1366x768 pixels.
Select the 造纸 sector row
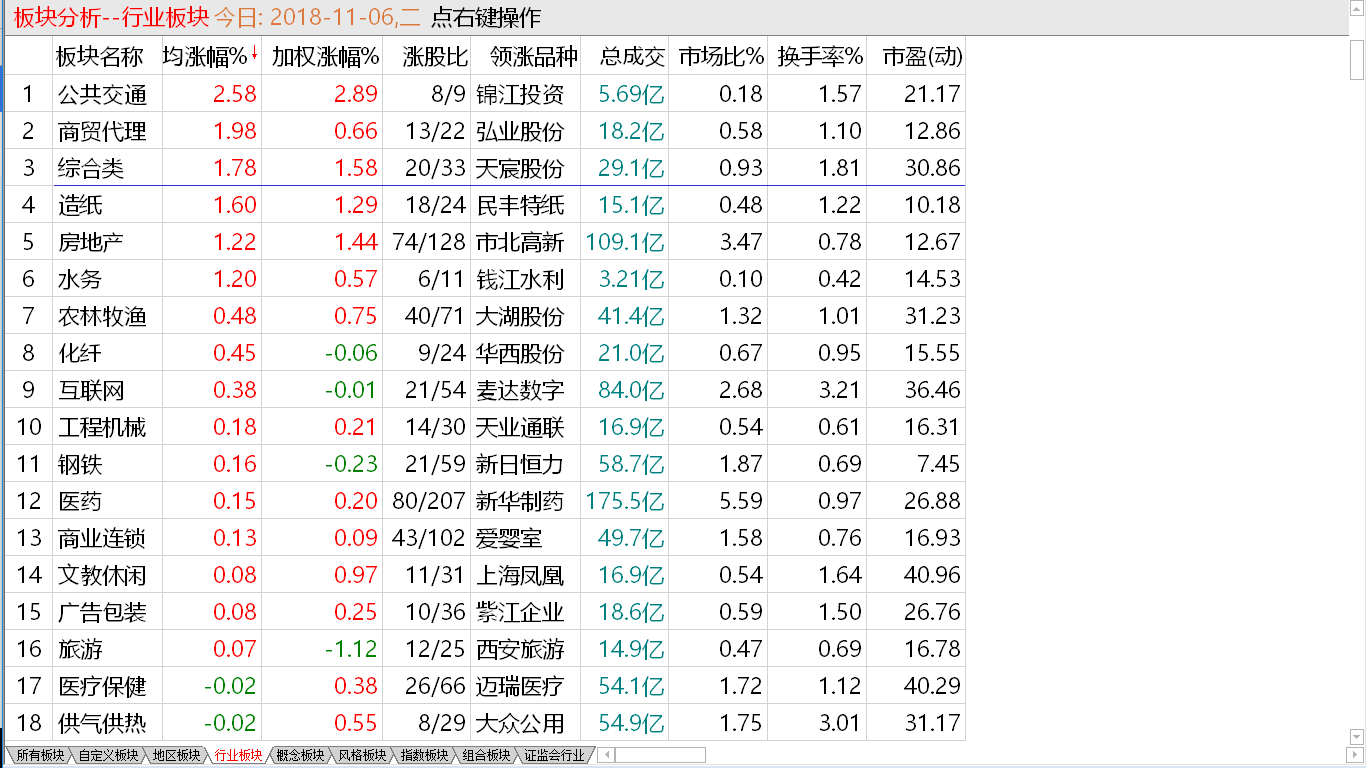click(486, 205)
